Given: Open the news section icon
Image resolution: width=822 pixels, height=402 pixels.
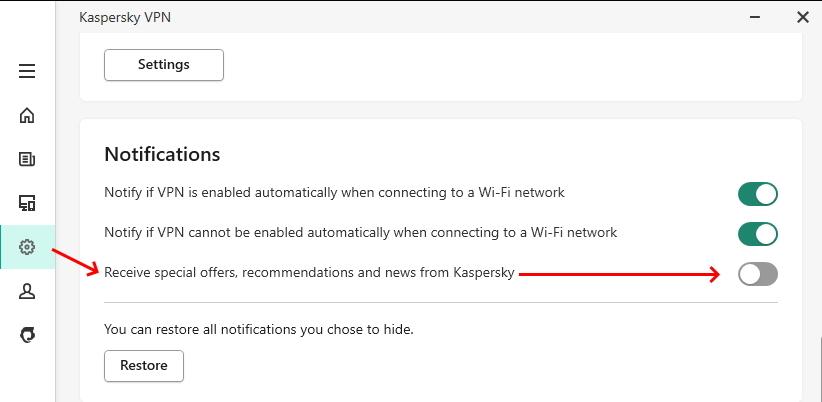Looking at the screenshot, I should coord(27,159).
